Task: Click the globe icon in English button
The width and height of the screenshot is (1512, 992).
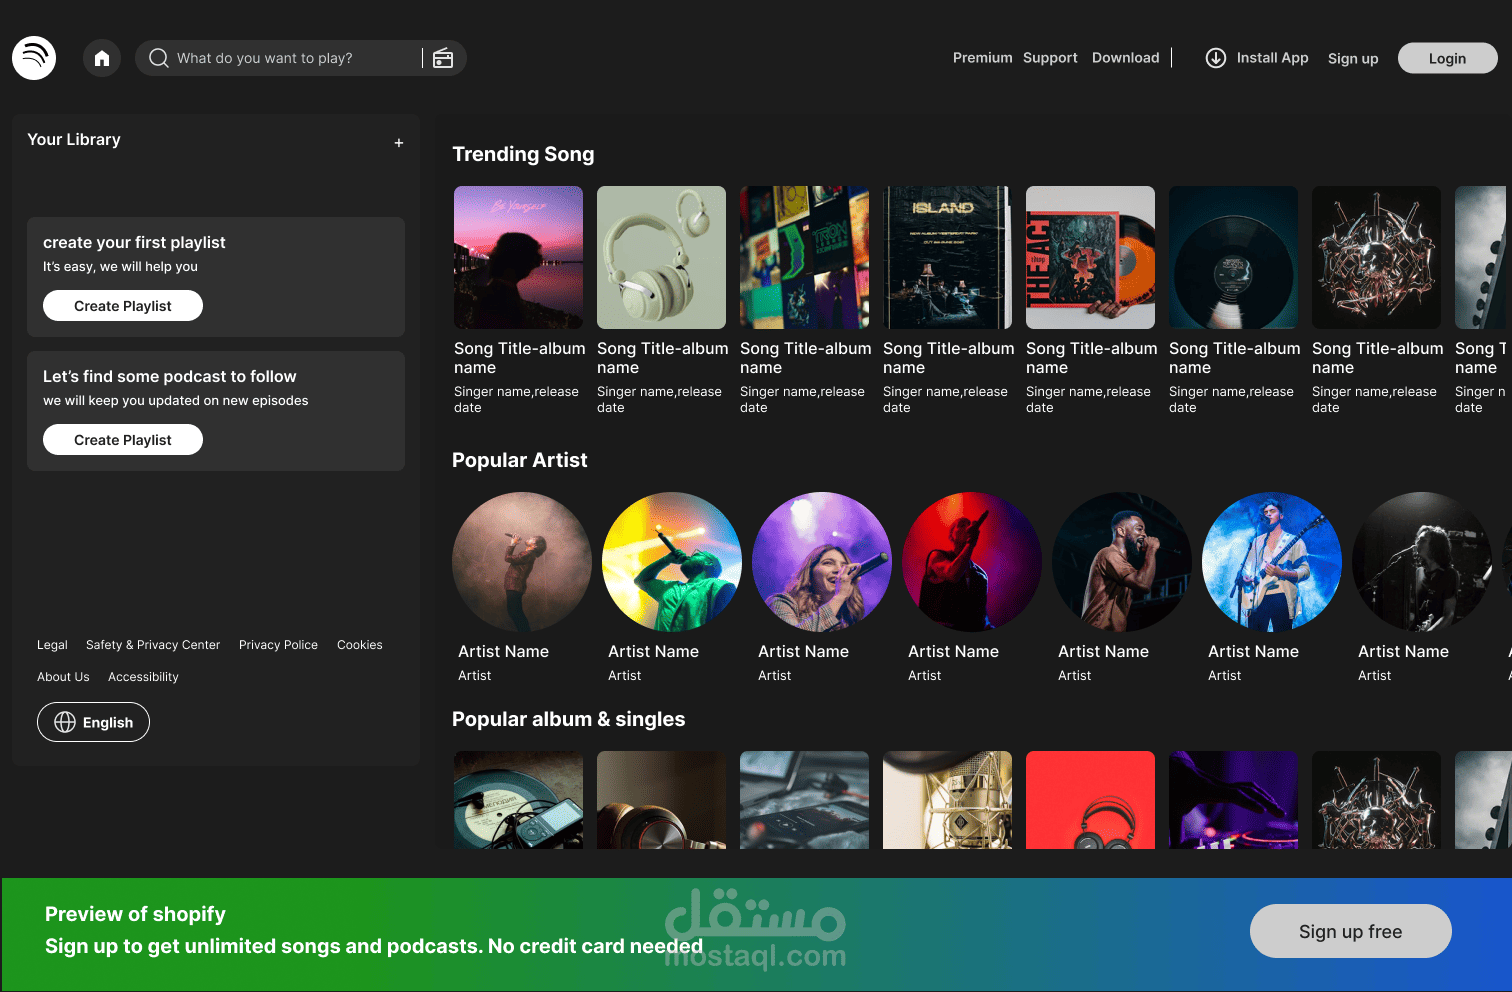Action: pos(65,722)
